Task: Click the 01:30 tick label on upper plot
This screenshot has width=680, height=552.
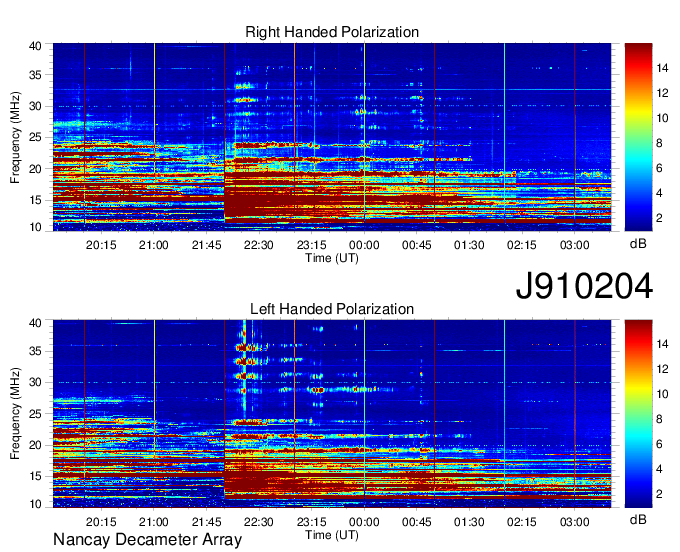Action: point(469,245)
